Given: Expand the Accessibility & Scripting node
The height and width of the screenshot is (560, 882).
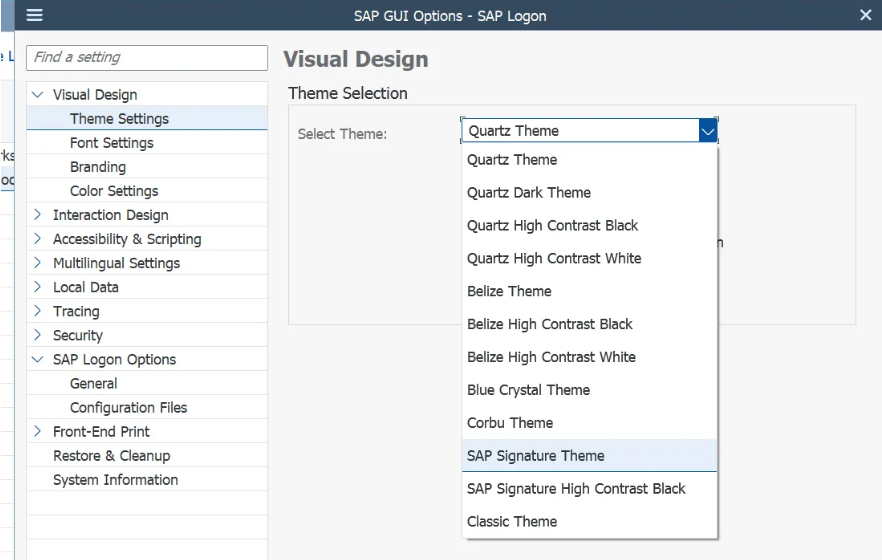Looking at the screenshot, I should tap(38, 239).
